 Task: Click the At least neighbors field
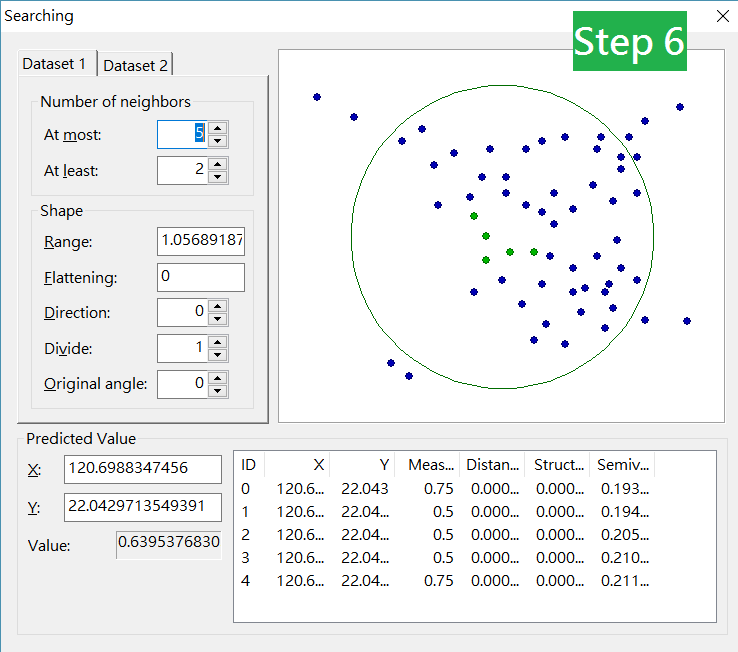[x=182, y=170]
